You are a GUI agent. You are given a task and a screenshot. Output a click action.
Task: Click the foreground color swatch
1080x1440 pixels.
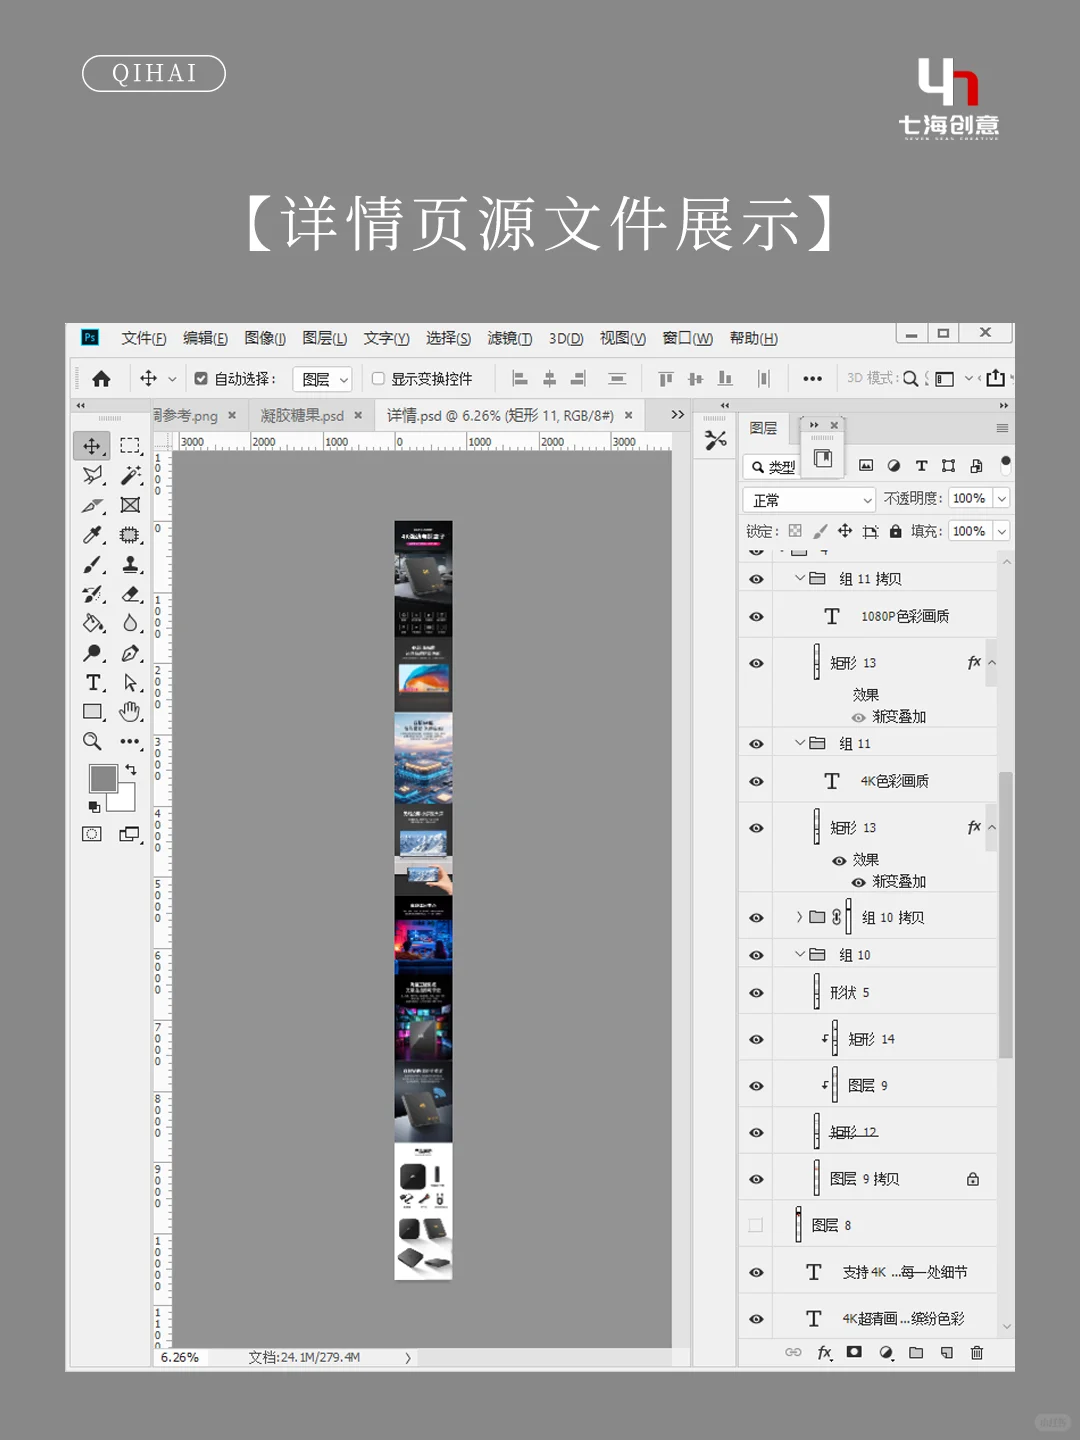[103, 777]
